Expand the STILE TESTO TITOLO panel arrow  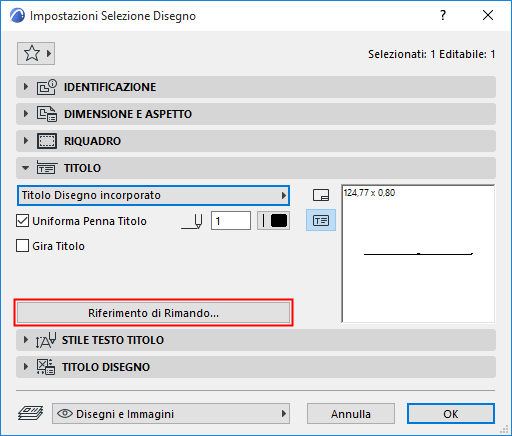[x=26, y=340]
